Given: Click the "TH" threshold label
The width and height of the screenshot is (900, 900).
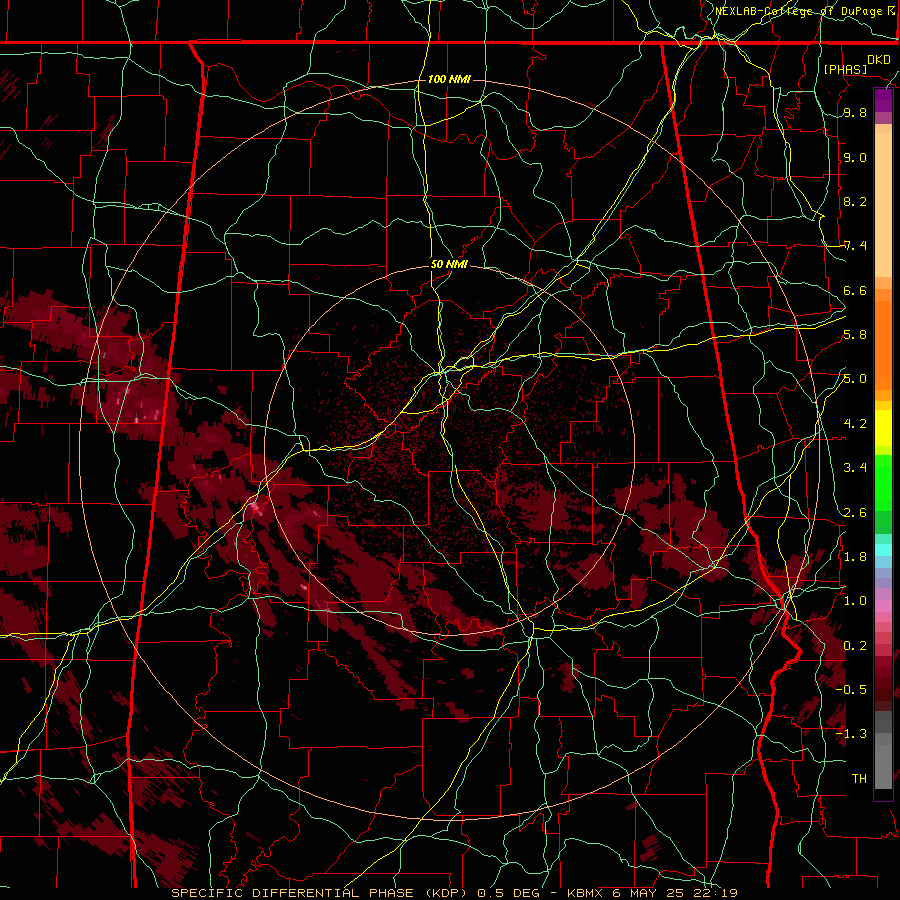Looking at the screenshot, I should click(859, 779).
